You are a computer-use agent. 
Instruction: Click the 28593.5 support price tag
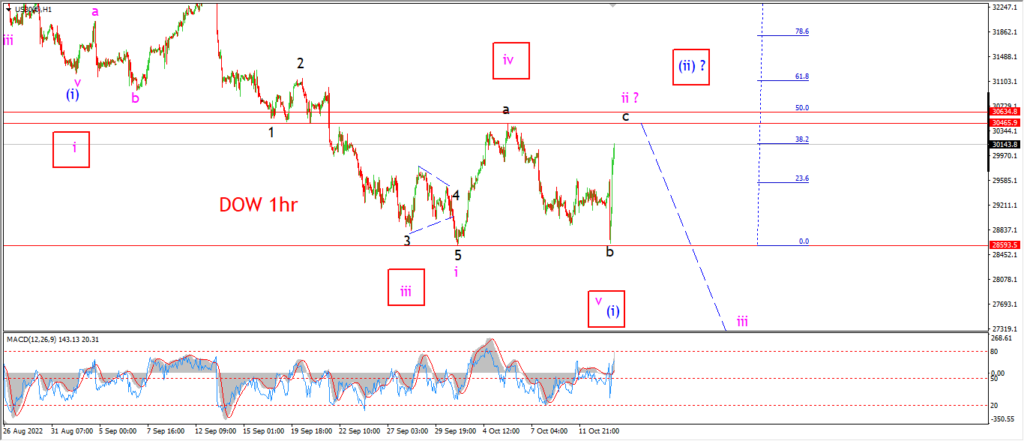click(1006, 245)
